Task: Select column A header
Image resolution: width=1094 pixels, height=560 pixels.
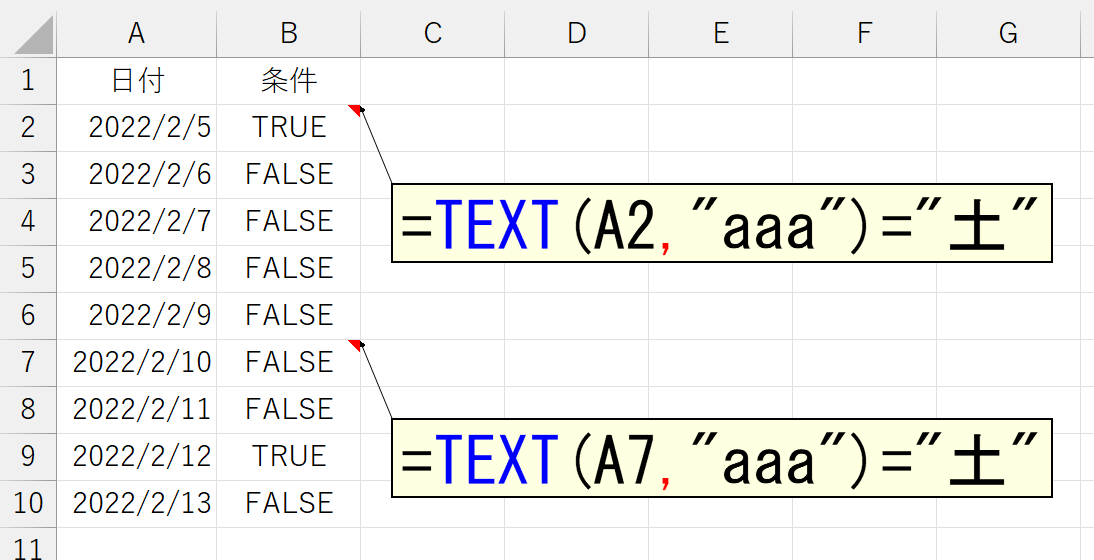Action: (137, 33)
